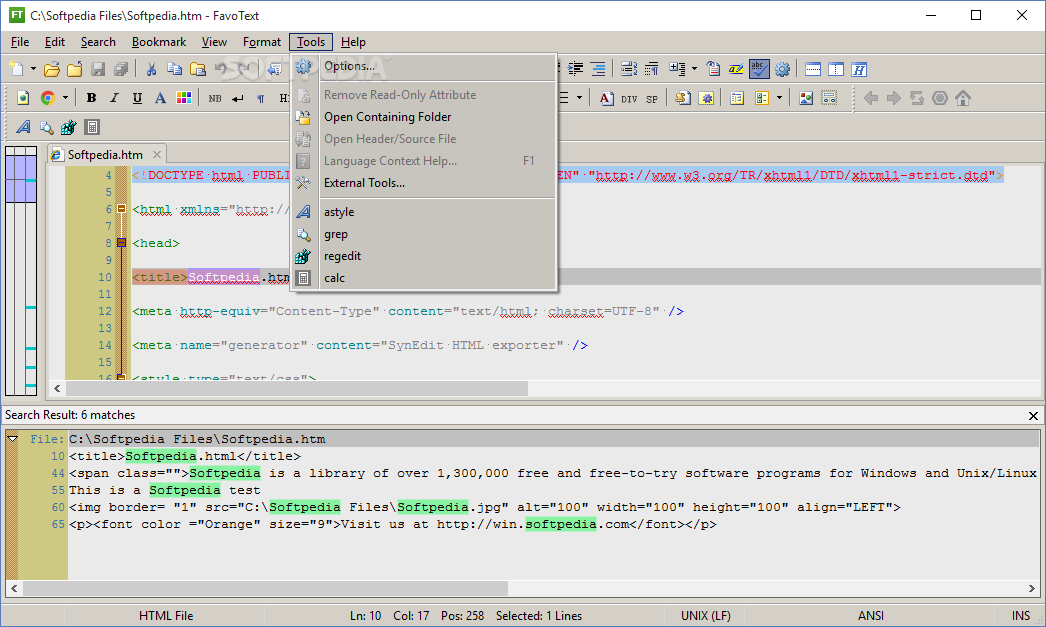The width and height of the screenshot is (1046, 627).
Task: Select regedit in the Tools menu
Action: (424, 256)
